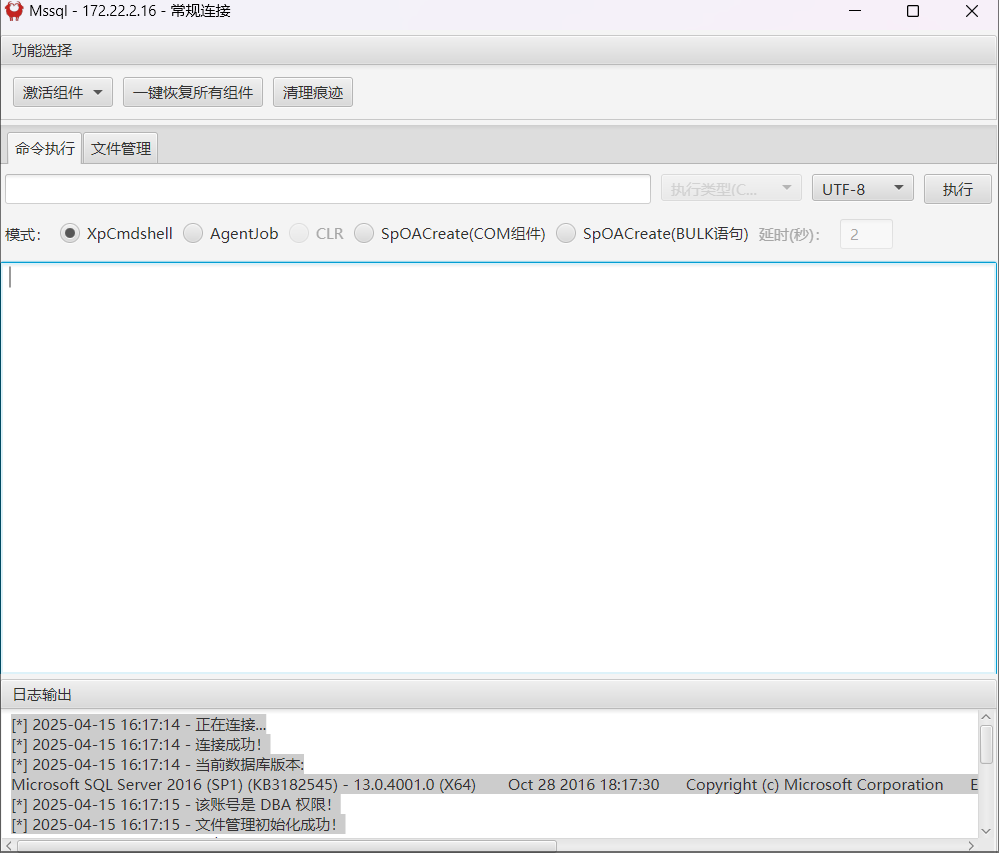Click the command input field
Viewport: 999px width, 853px height.
point(327,189)
